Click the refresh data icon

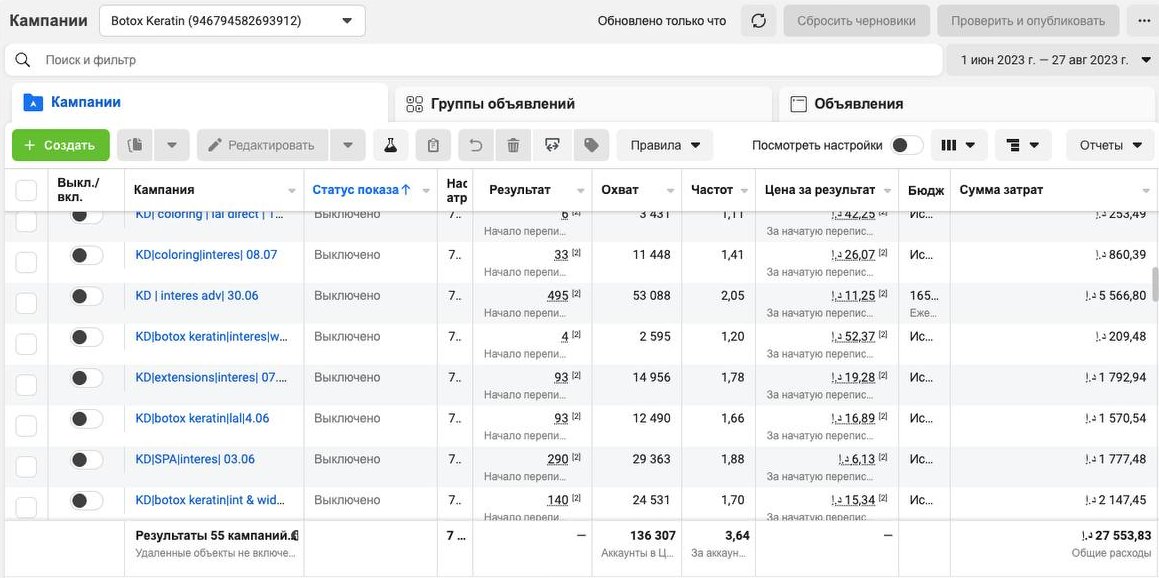point(758,21)
